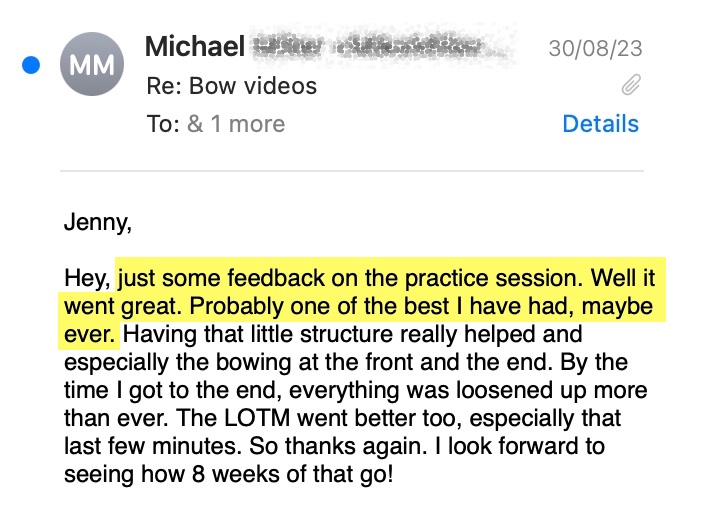Click the subject "Re: Bow videos"

pos(231,86)
